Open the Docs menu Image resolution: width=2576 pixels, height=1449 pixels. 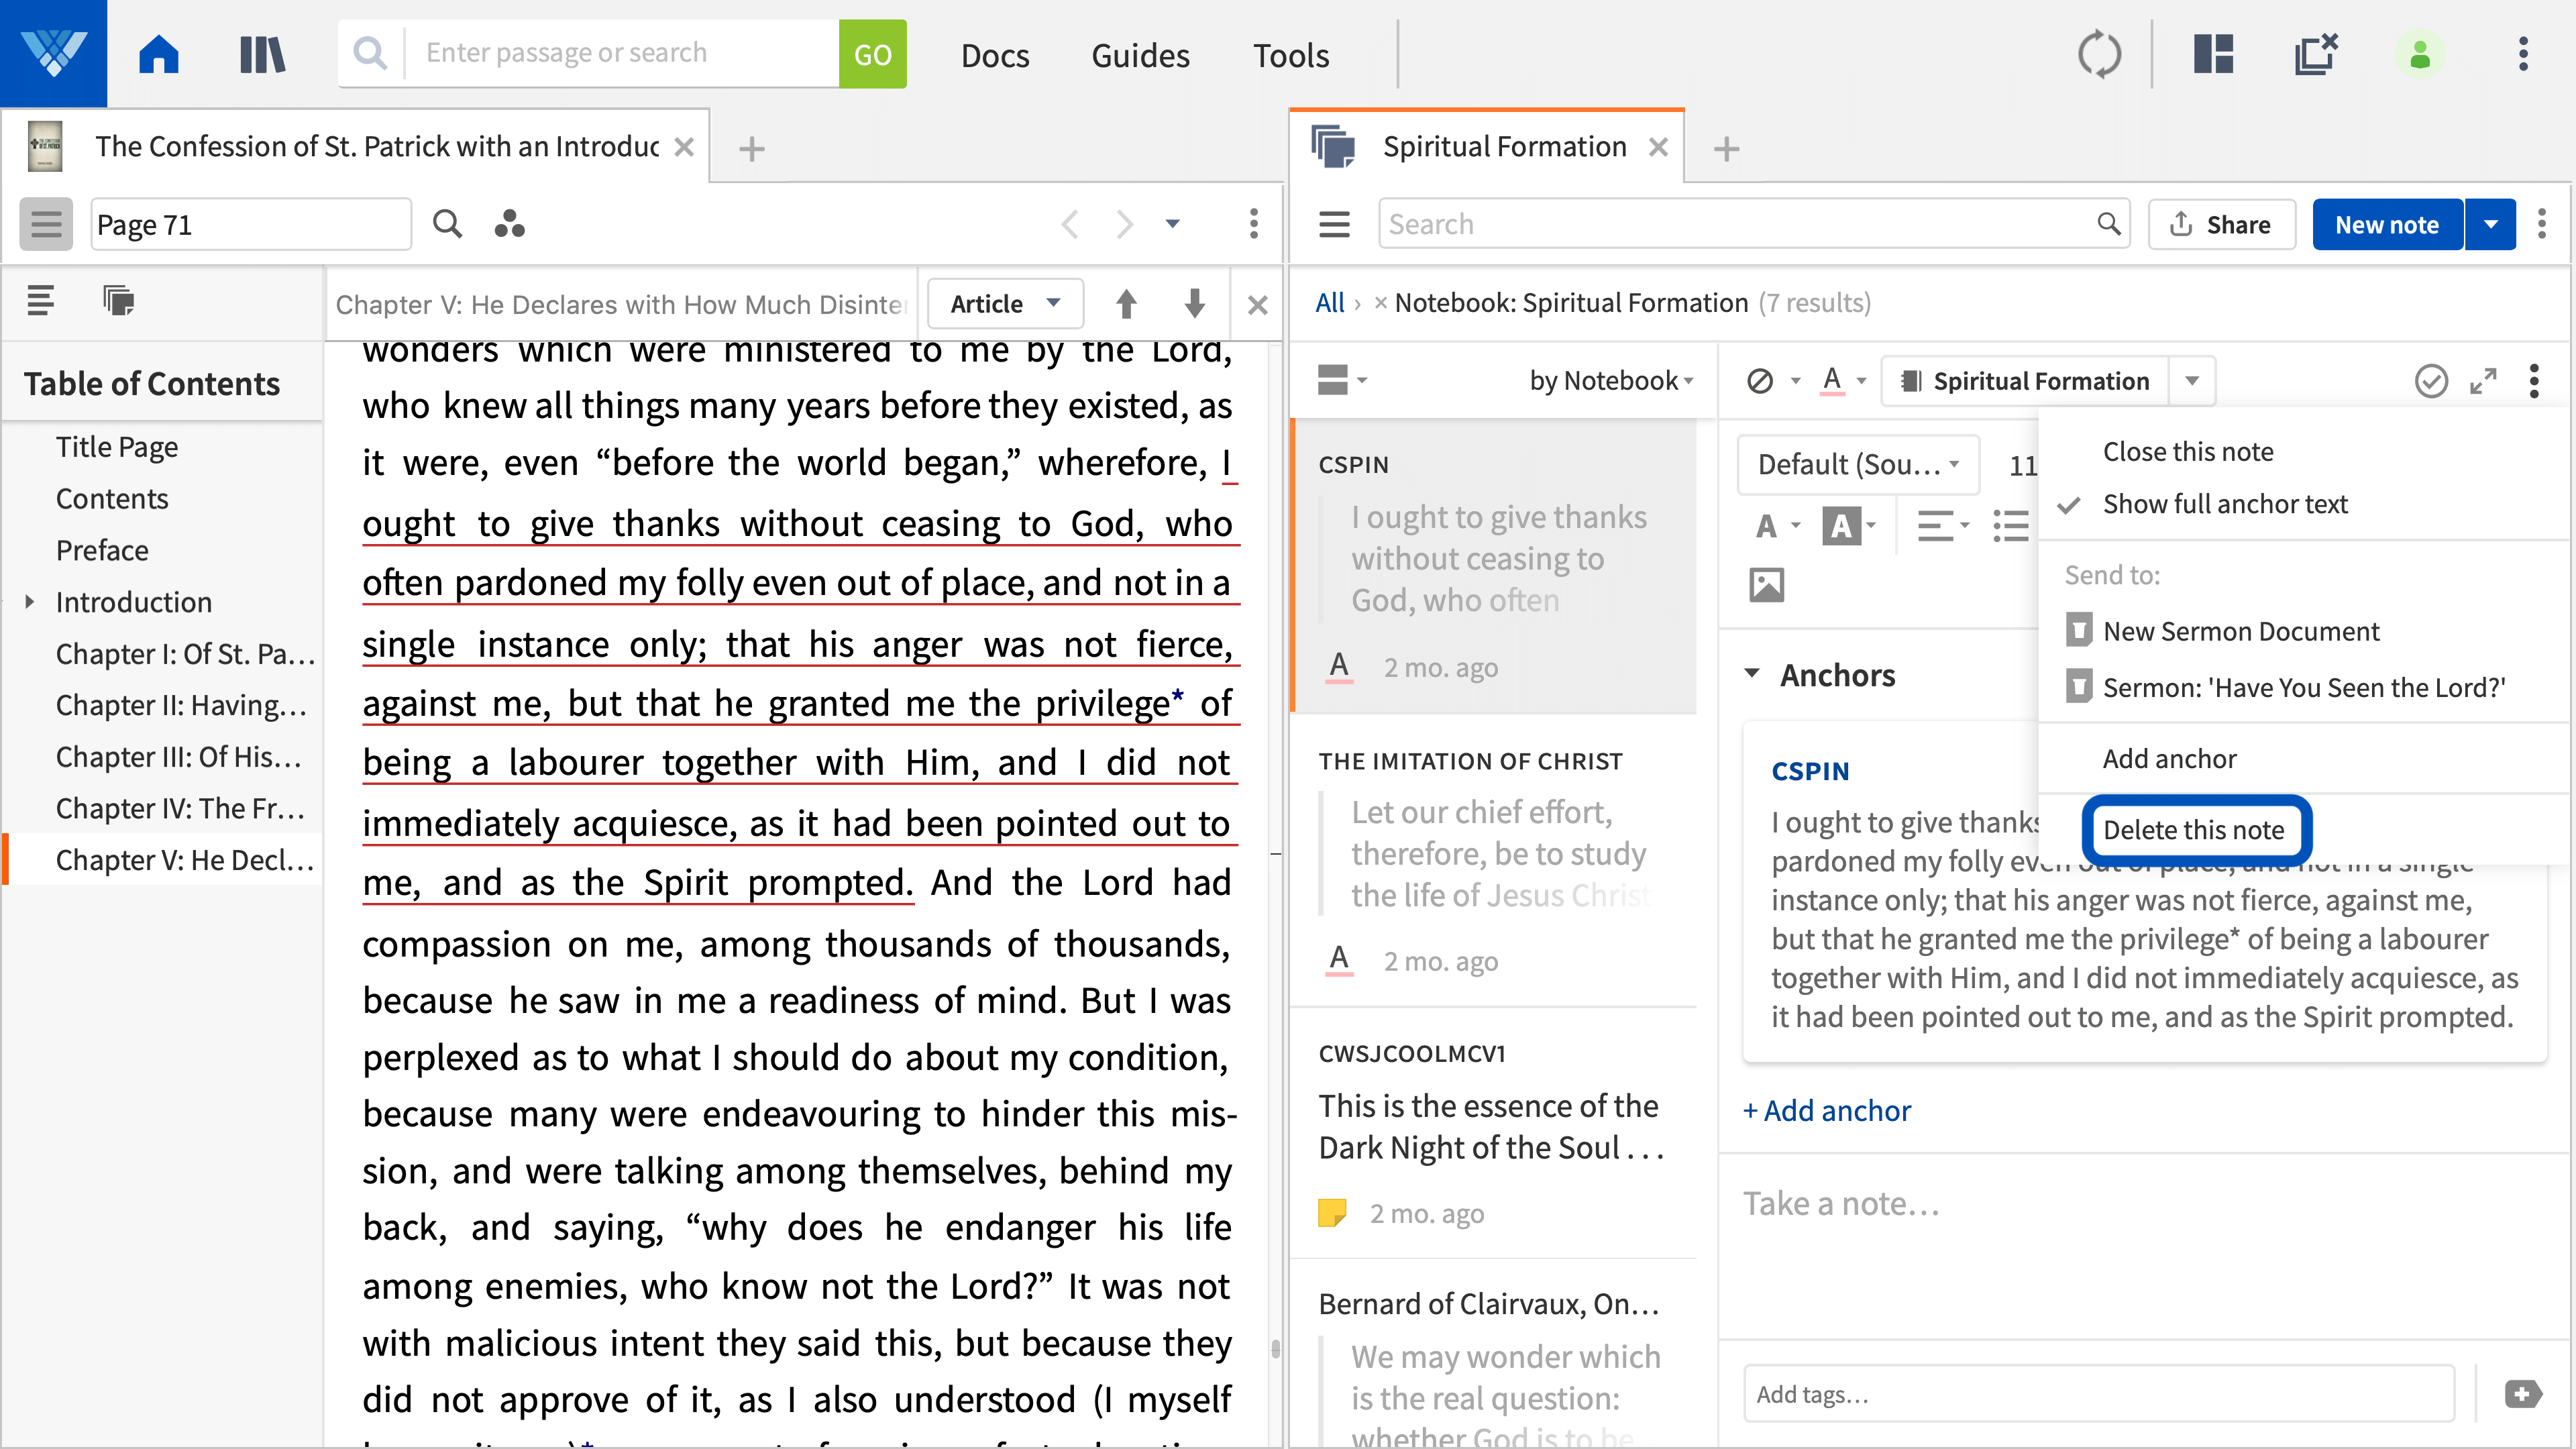click(994, 55)
